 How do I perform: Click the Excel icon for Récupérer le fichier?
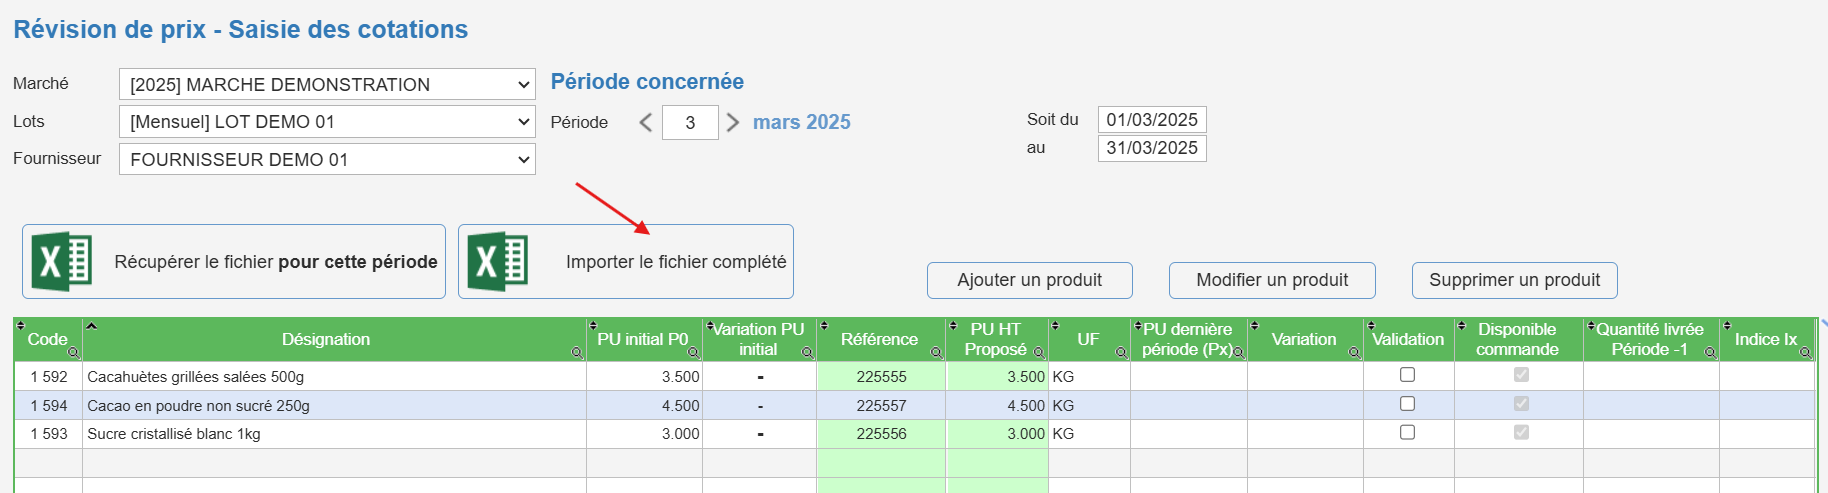point(62,262)
